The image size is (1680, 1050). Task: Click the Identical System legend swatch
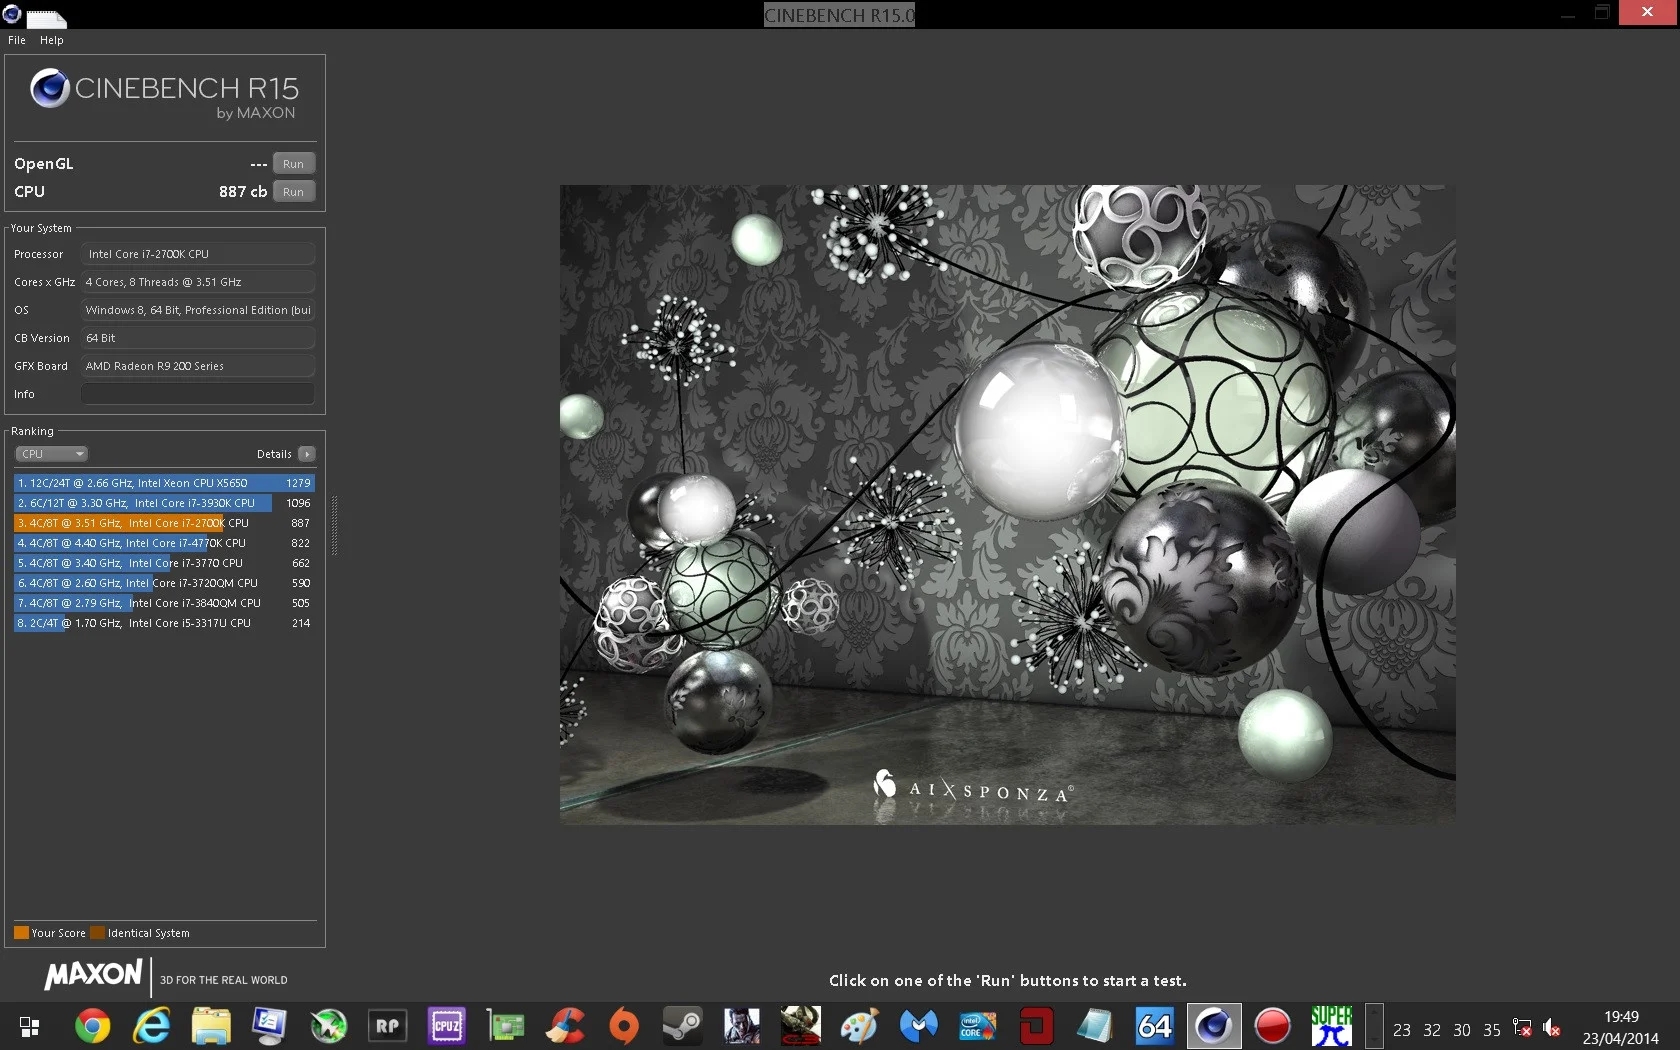(x=97, y=933)
